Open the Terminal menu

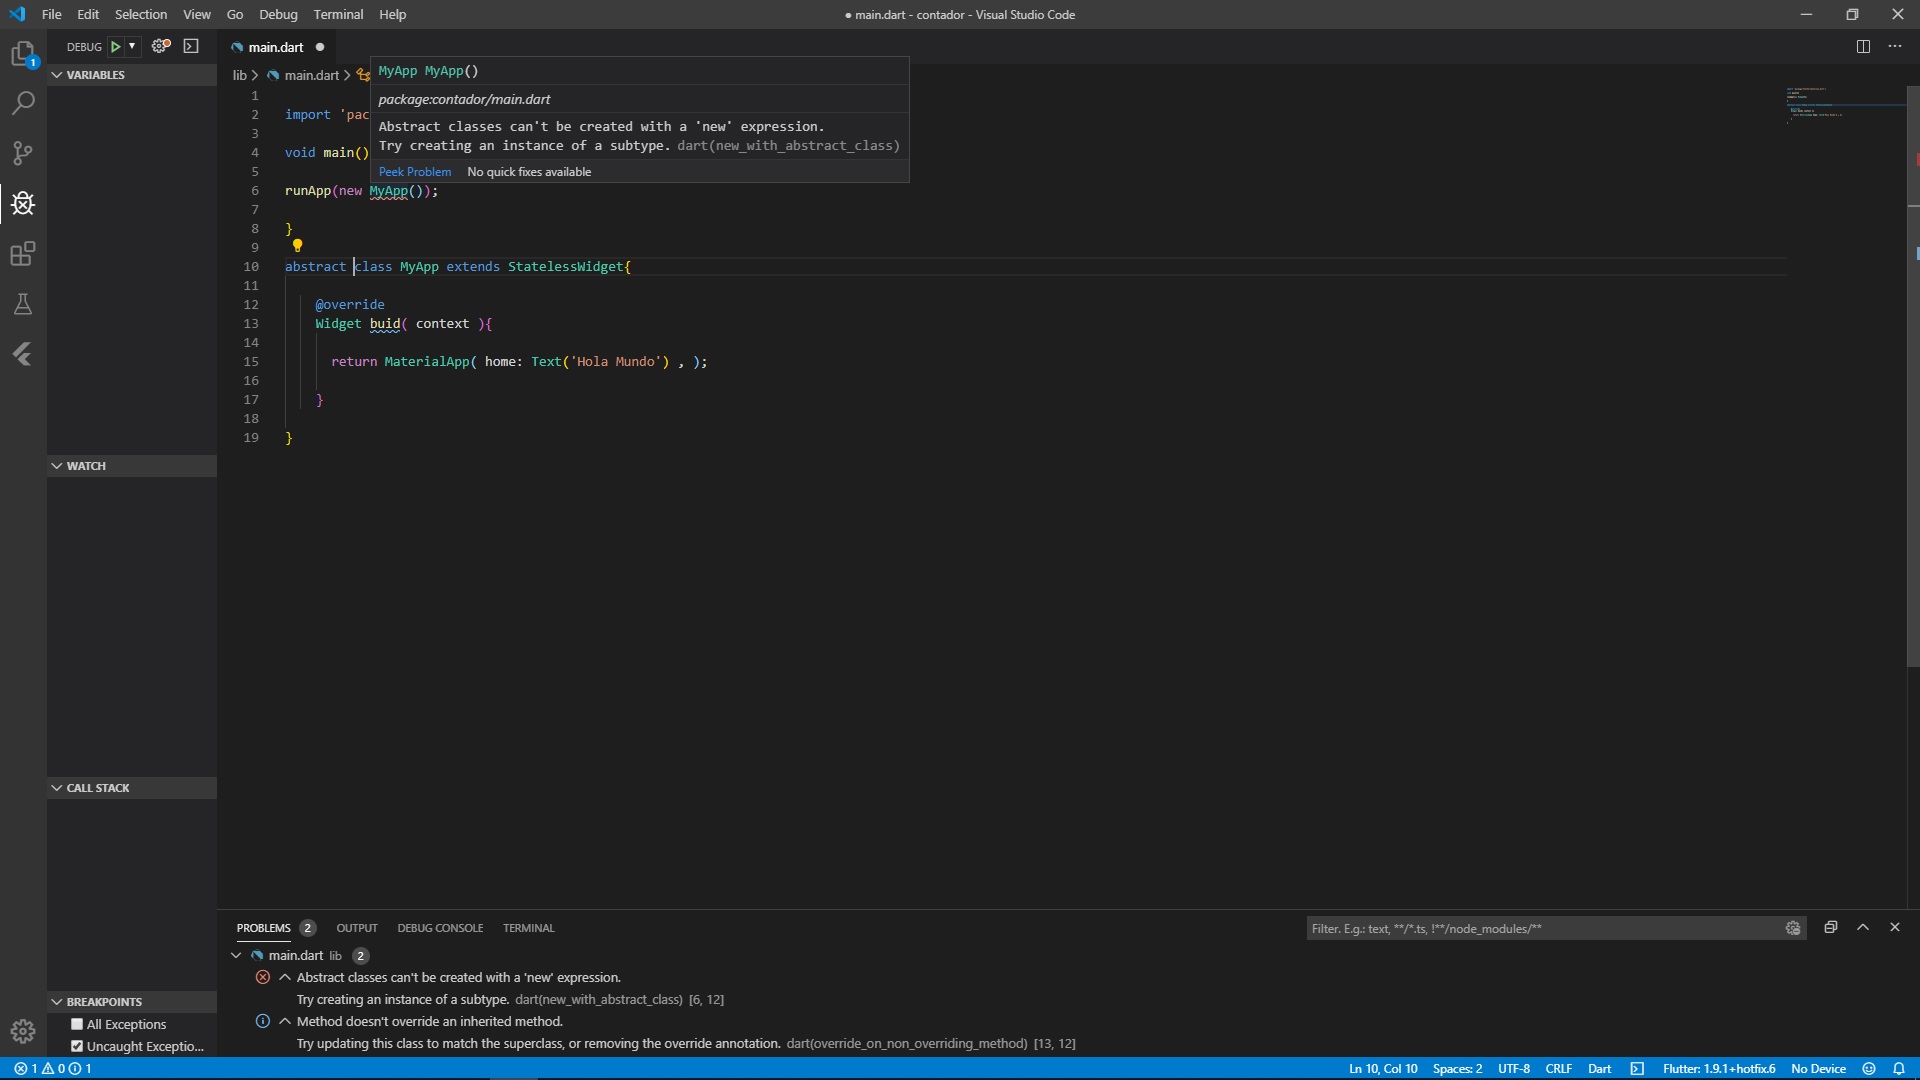click(x=338, y=14)
